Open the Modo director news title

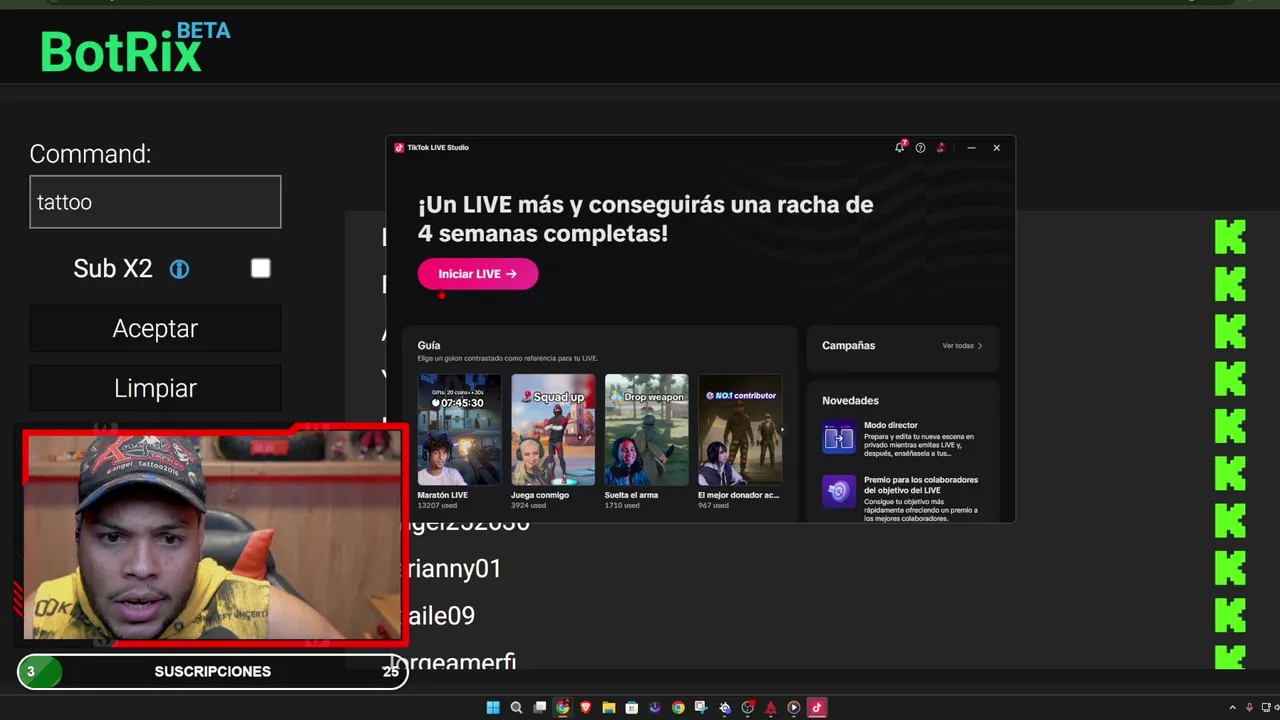pyautogui.click(x=891, y=425)
